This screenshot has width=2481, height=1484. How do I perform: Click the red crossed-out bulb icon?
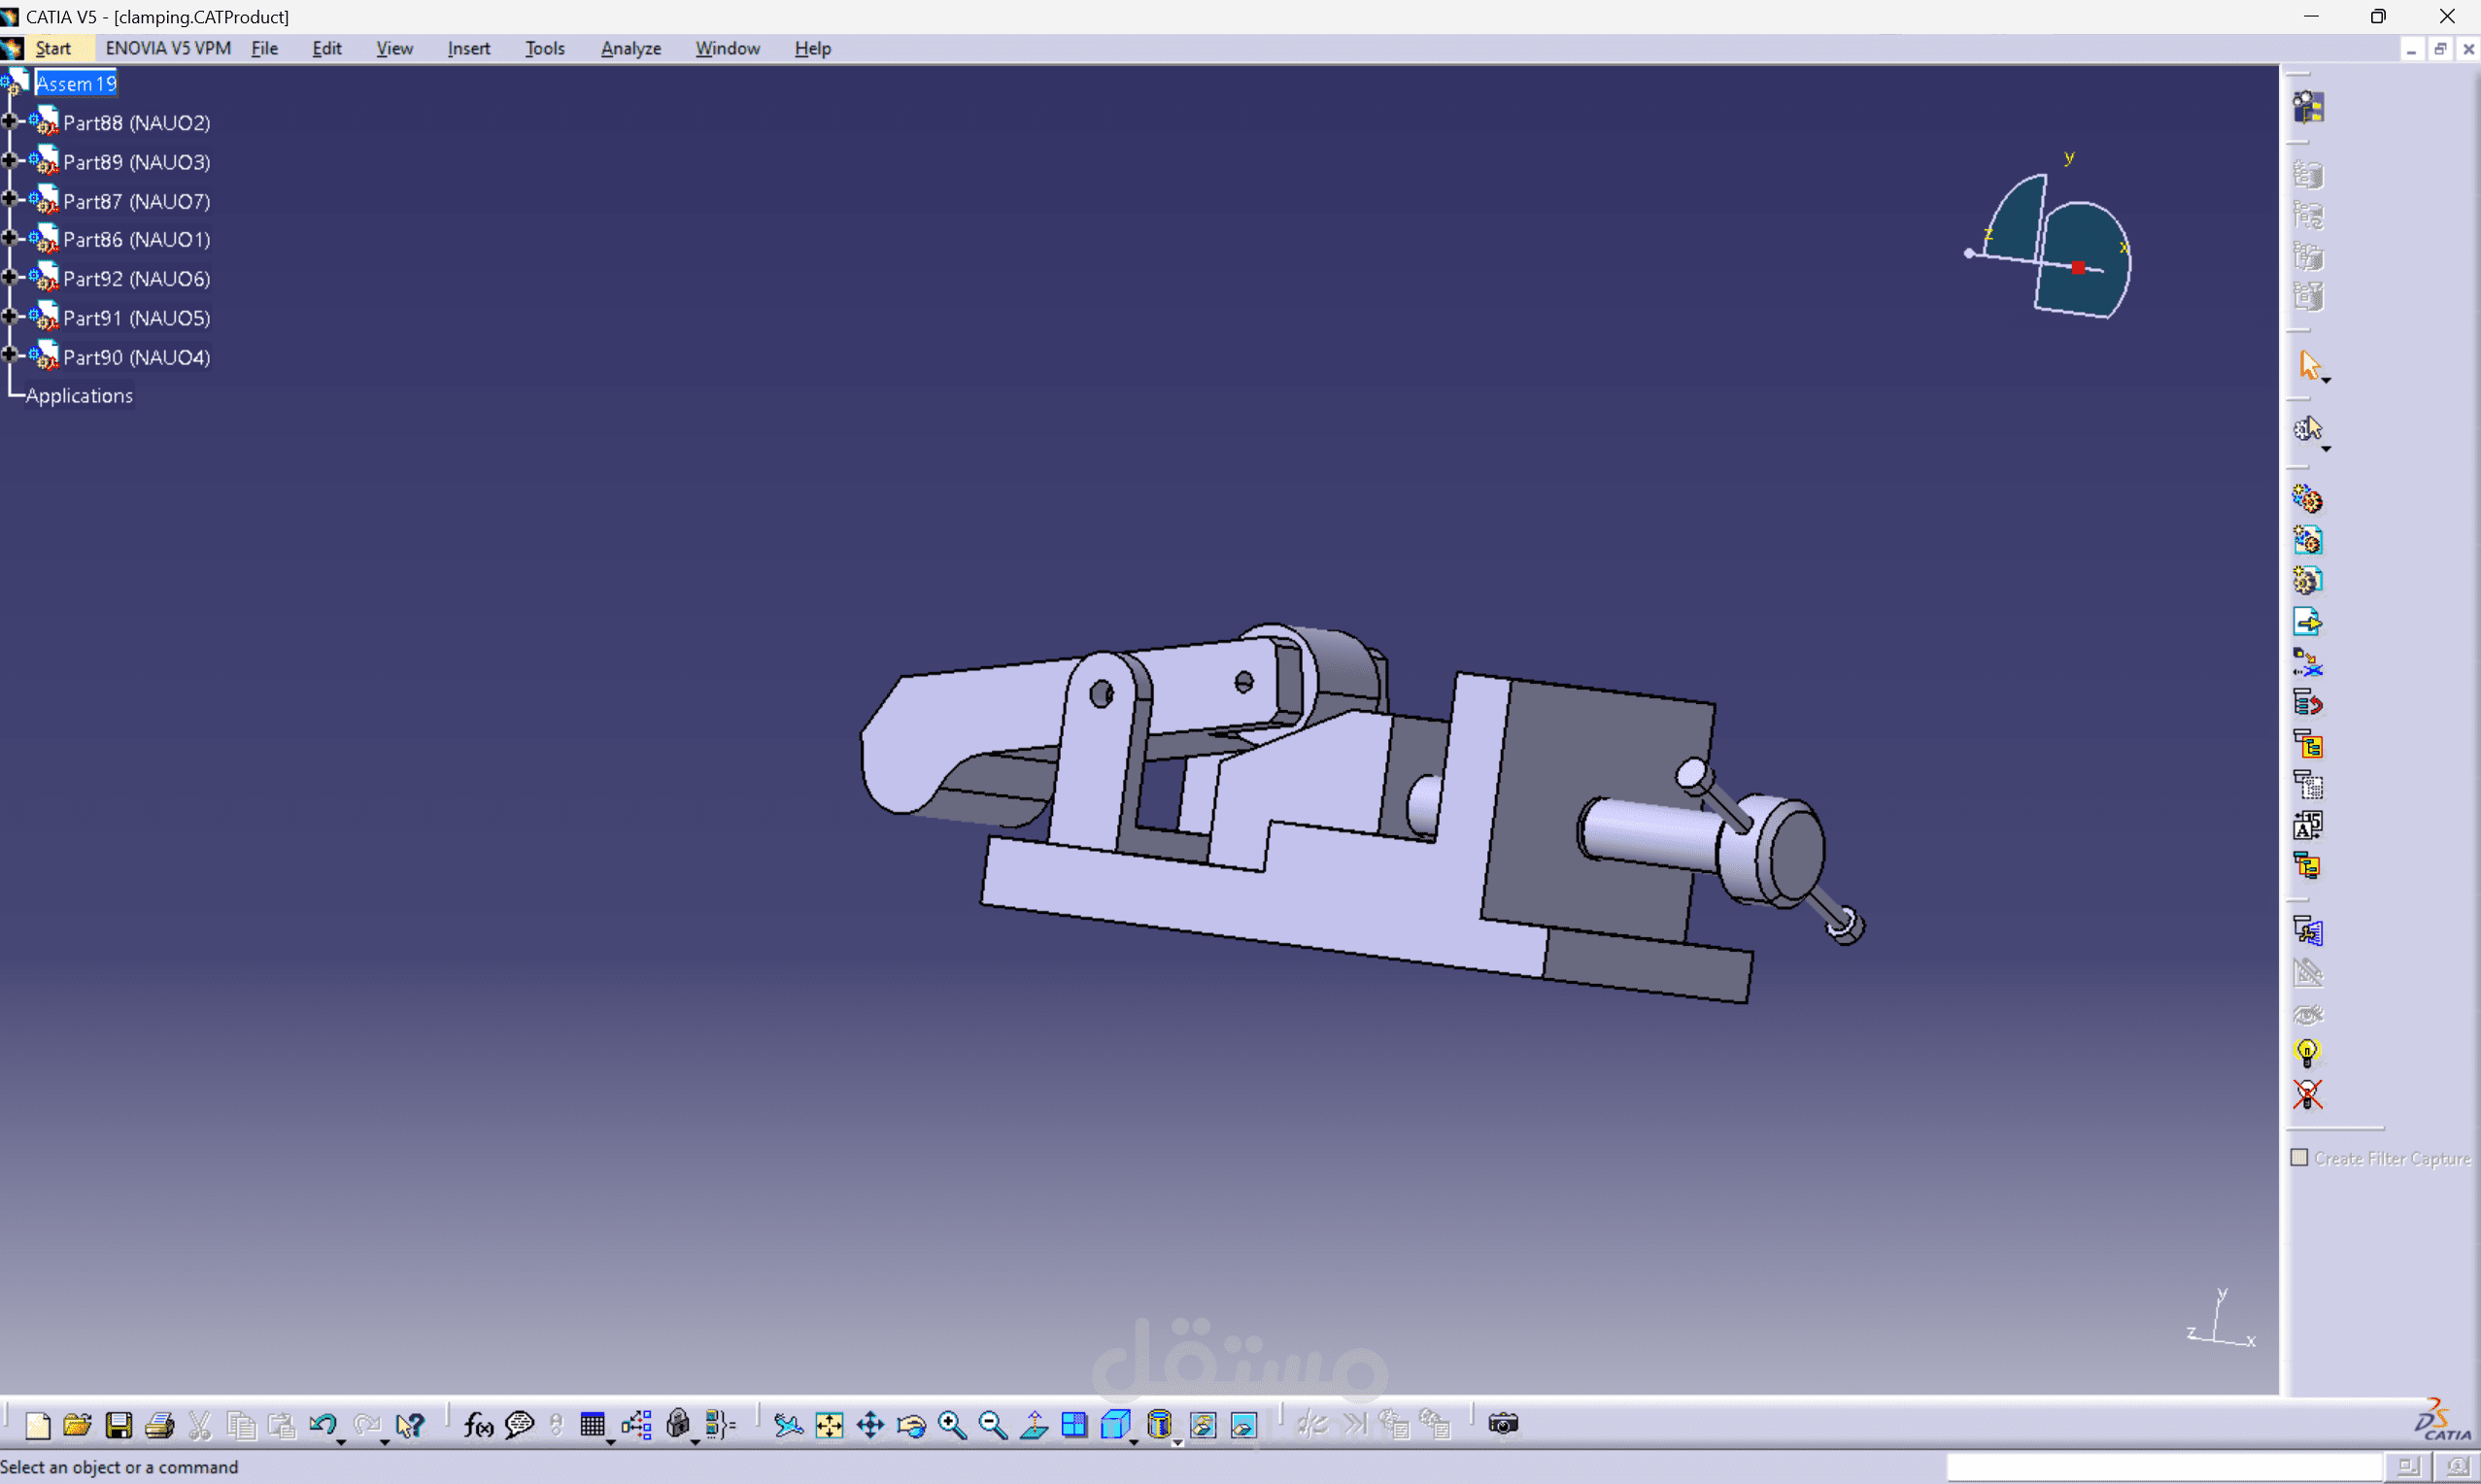click(x=2307, y=1095)
